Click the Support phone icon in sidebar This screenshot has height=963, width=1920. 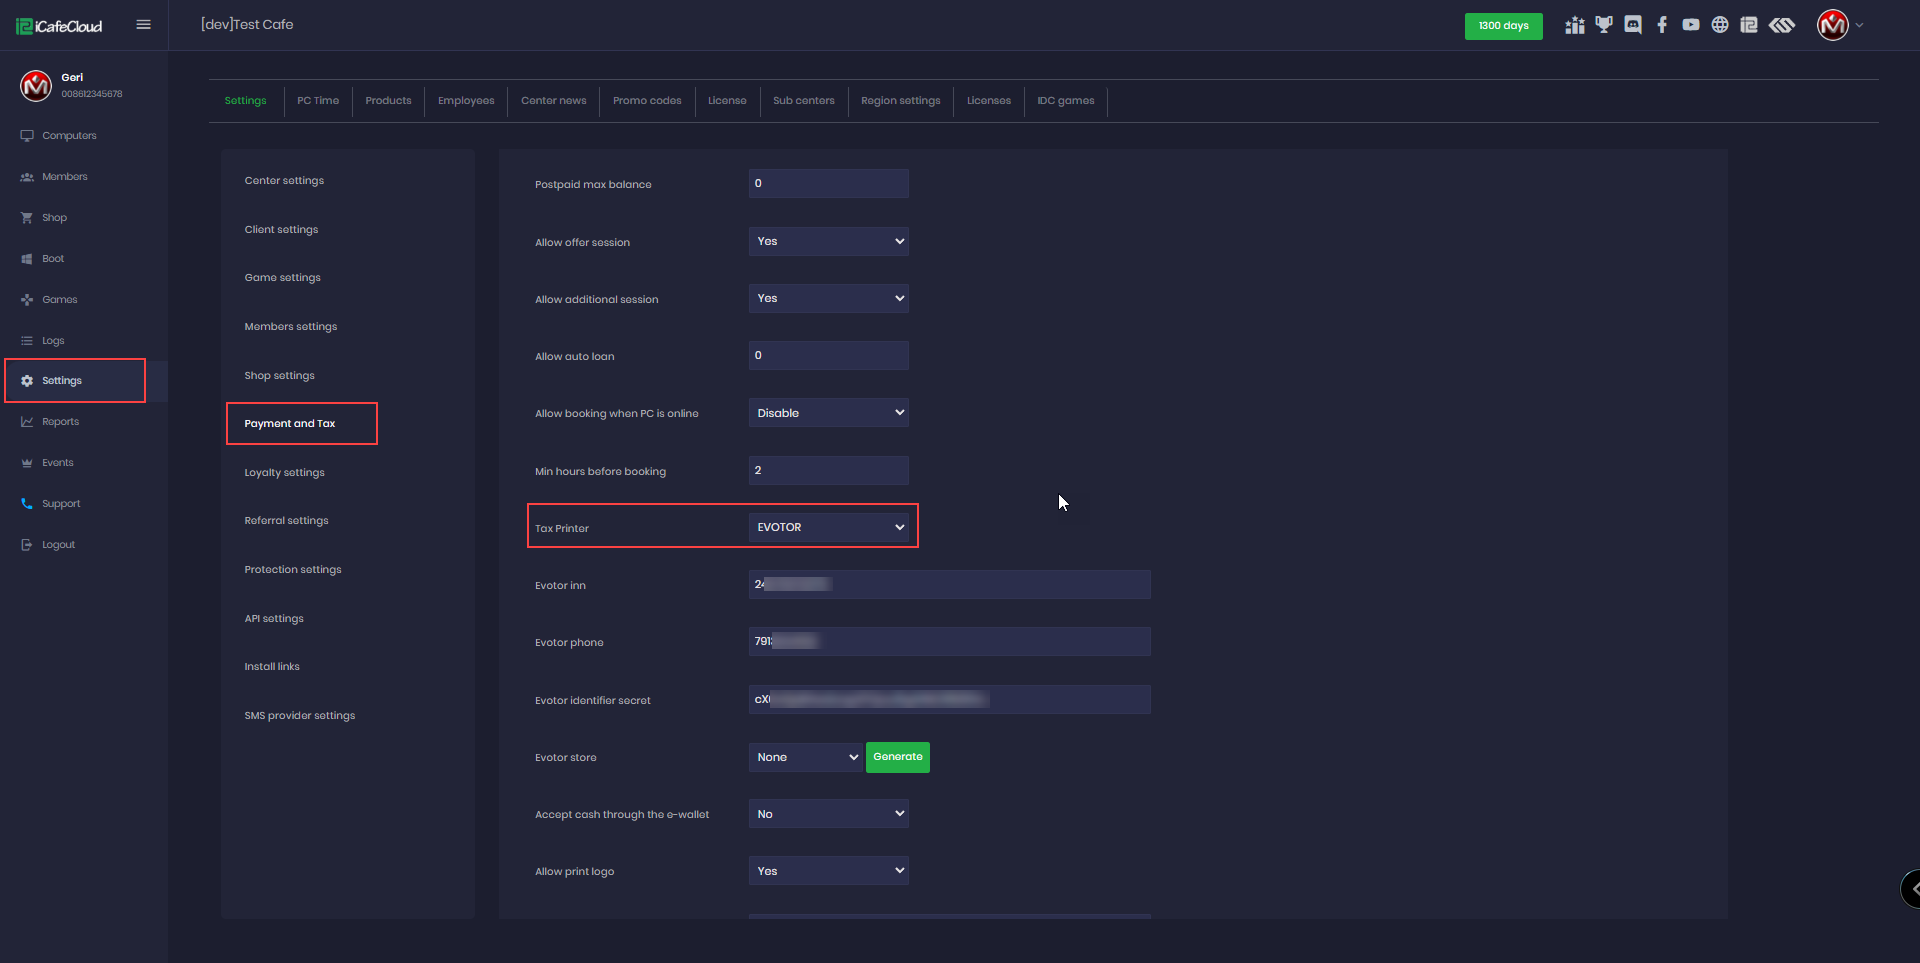point(27,504)
